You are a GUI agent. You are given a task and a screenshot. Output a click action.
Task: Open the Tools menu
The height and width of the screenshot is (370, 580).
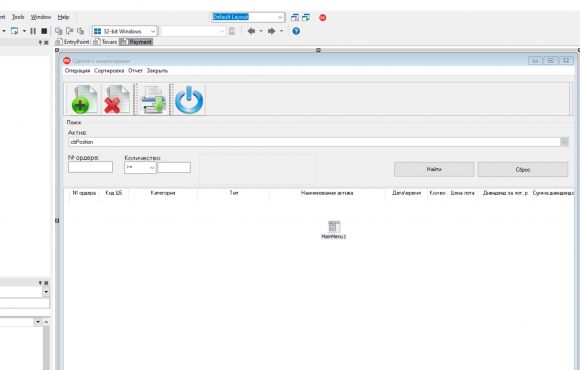tap(18, 17)
